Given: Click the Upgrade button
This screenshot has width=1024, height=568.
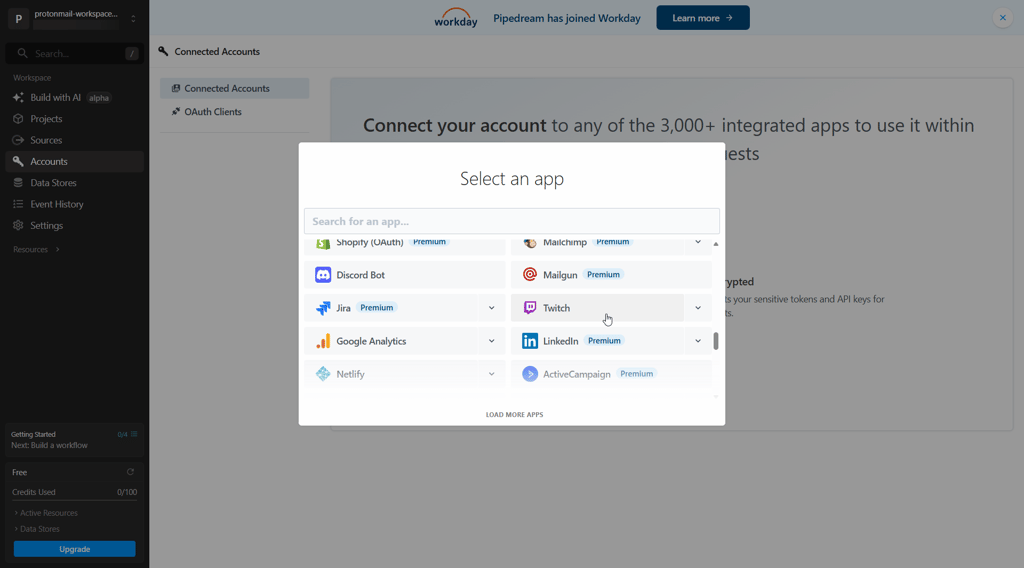Looking at the screenshot, I should pos(74,549).
